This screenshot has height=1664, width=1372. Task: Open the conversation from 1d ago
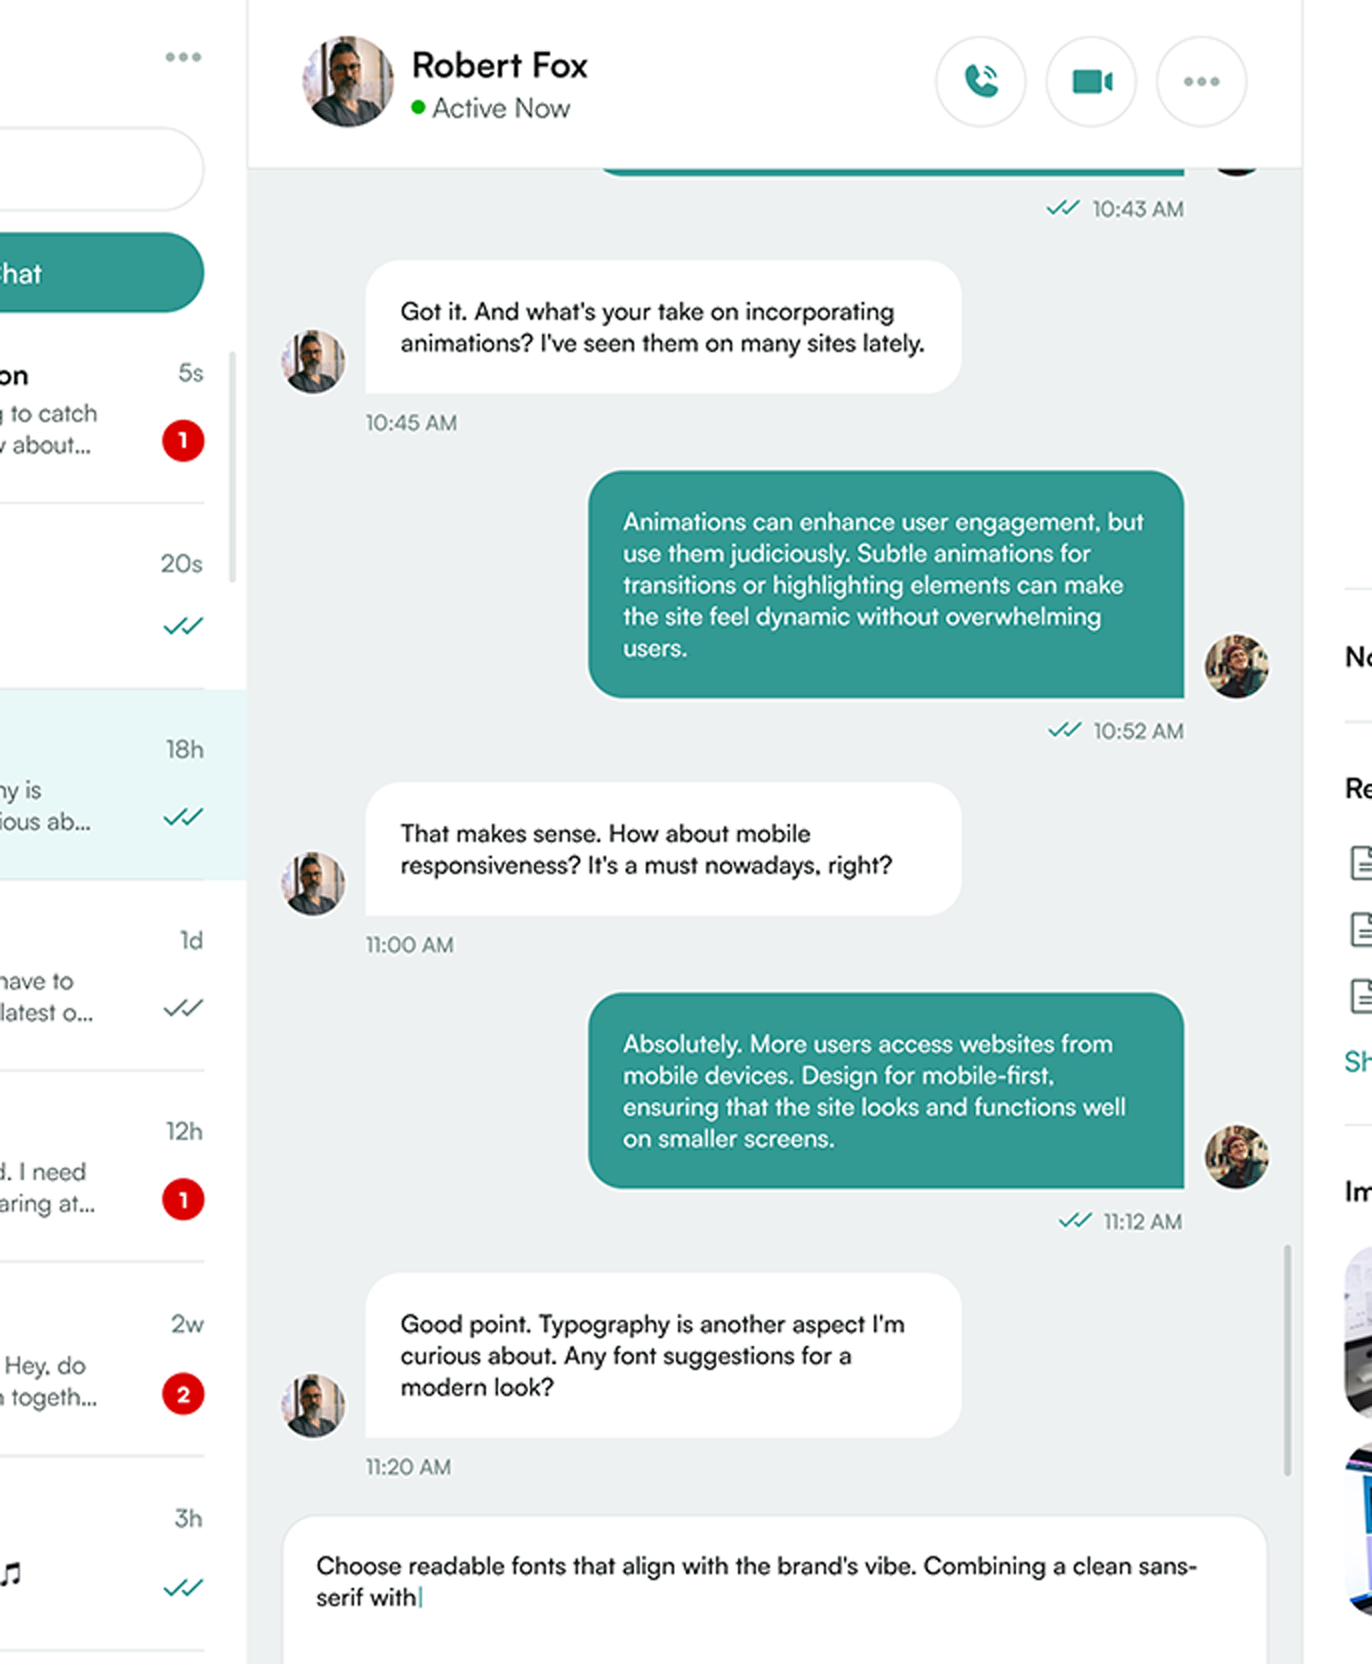100,980
